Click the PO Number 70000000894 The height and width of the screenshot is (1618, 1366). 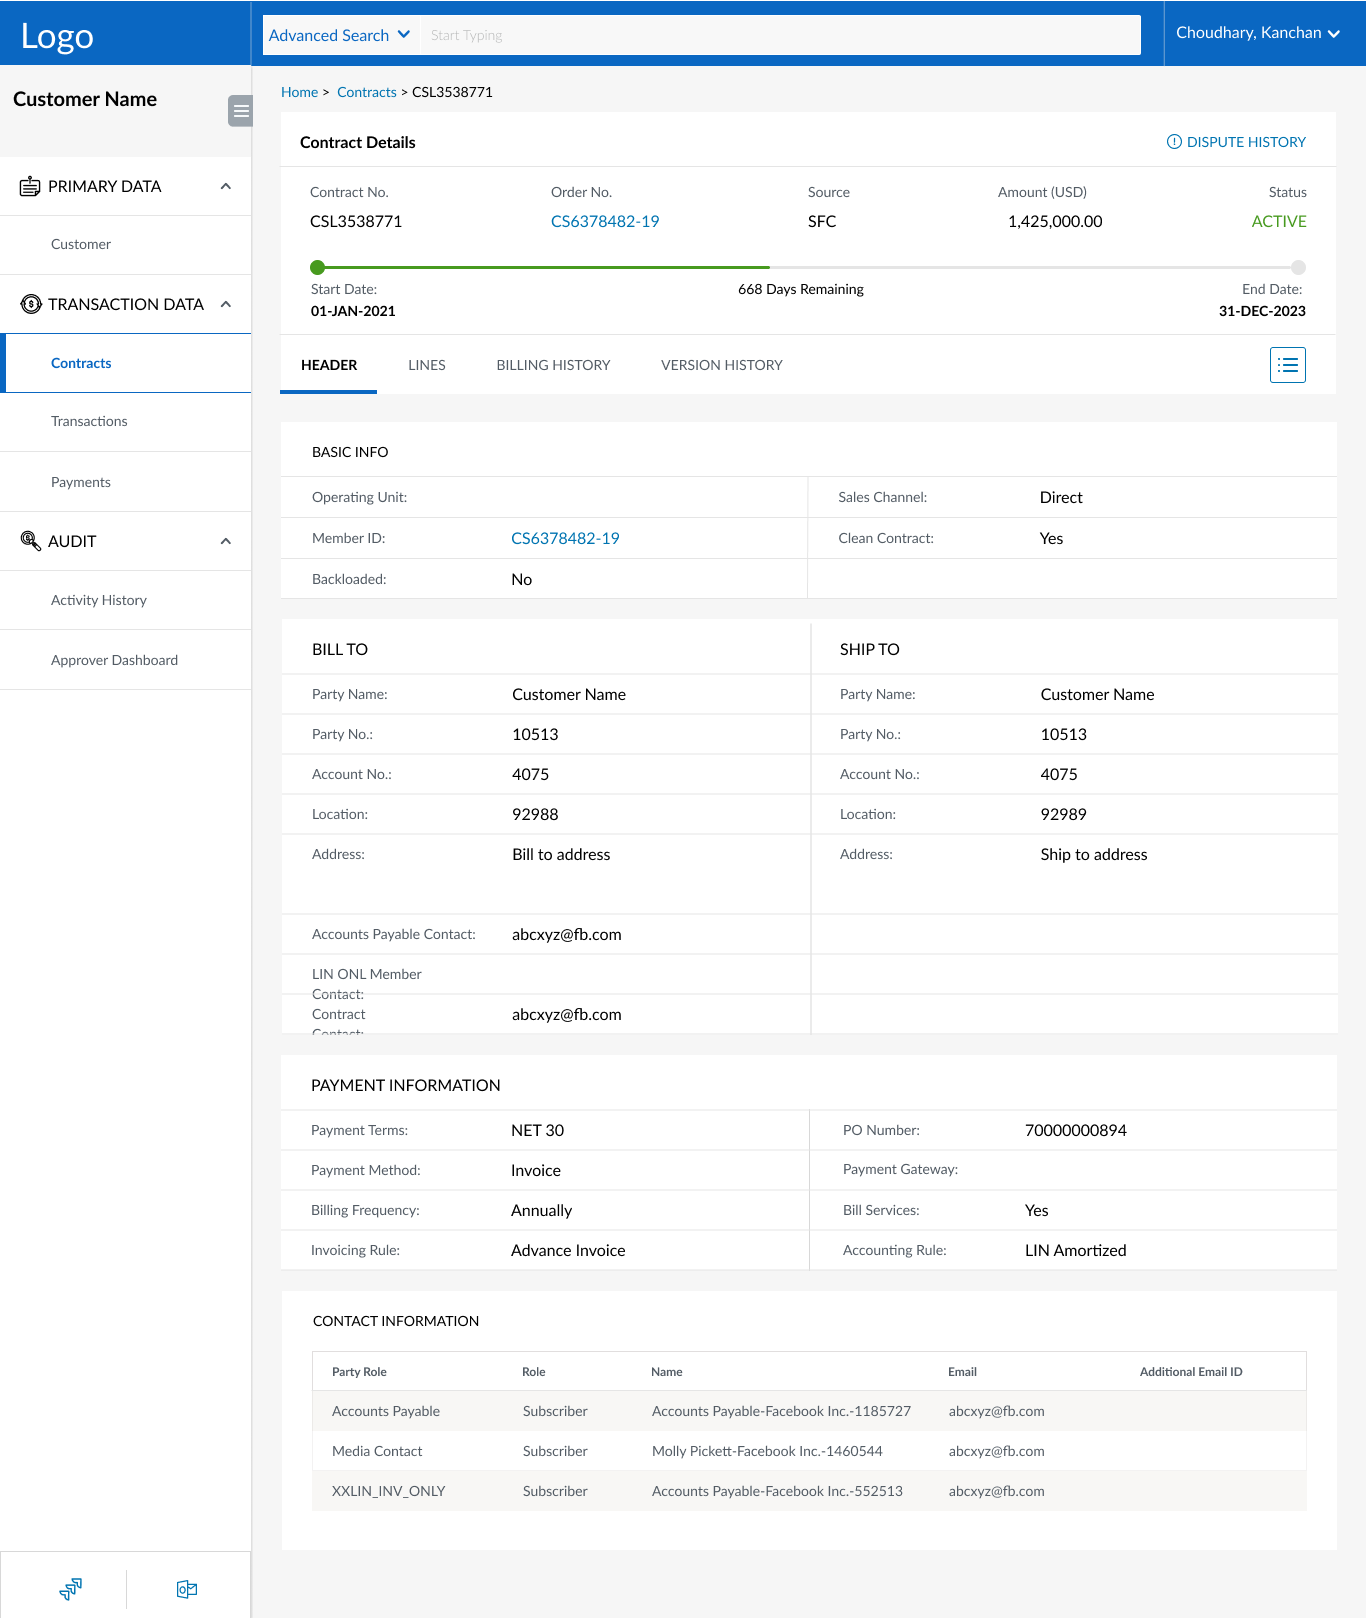tap(1076, 1130)
